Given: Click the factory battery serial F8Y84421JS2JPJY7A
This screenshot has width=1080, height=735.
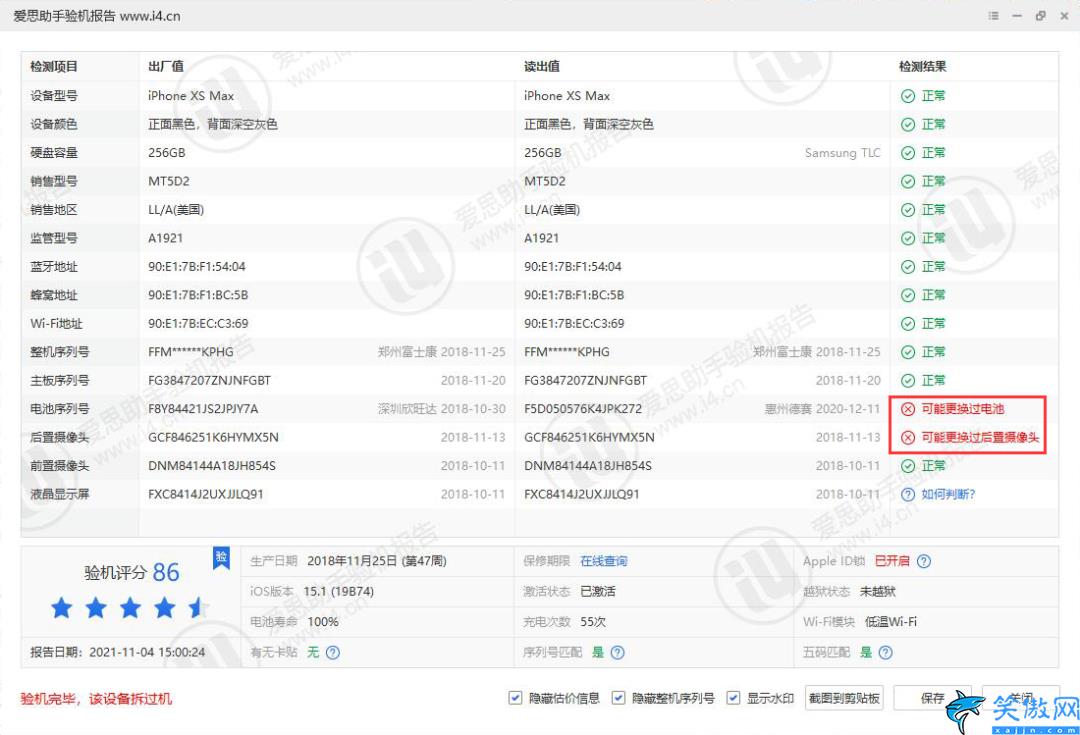Looking at the screenshot, I should coord(203,409).
